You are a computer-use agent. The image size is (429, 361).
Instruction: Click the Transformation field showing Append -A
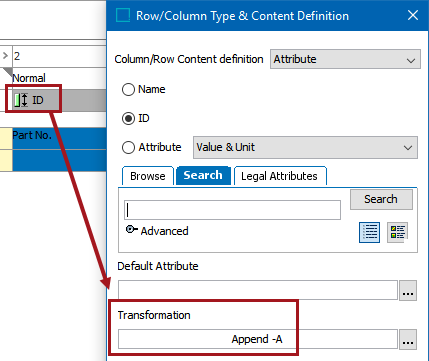[x=258, y=339]
